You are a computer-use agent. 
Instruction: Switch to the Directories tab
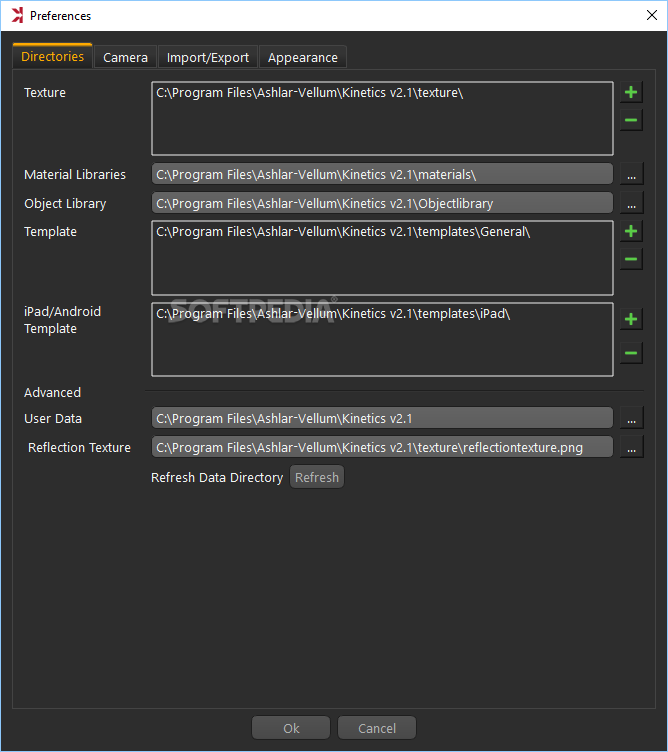pyautogui.click(x=52, y=57)
